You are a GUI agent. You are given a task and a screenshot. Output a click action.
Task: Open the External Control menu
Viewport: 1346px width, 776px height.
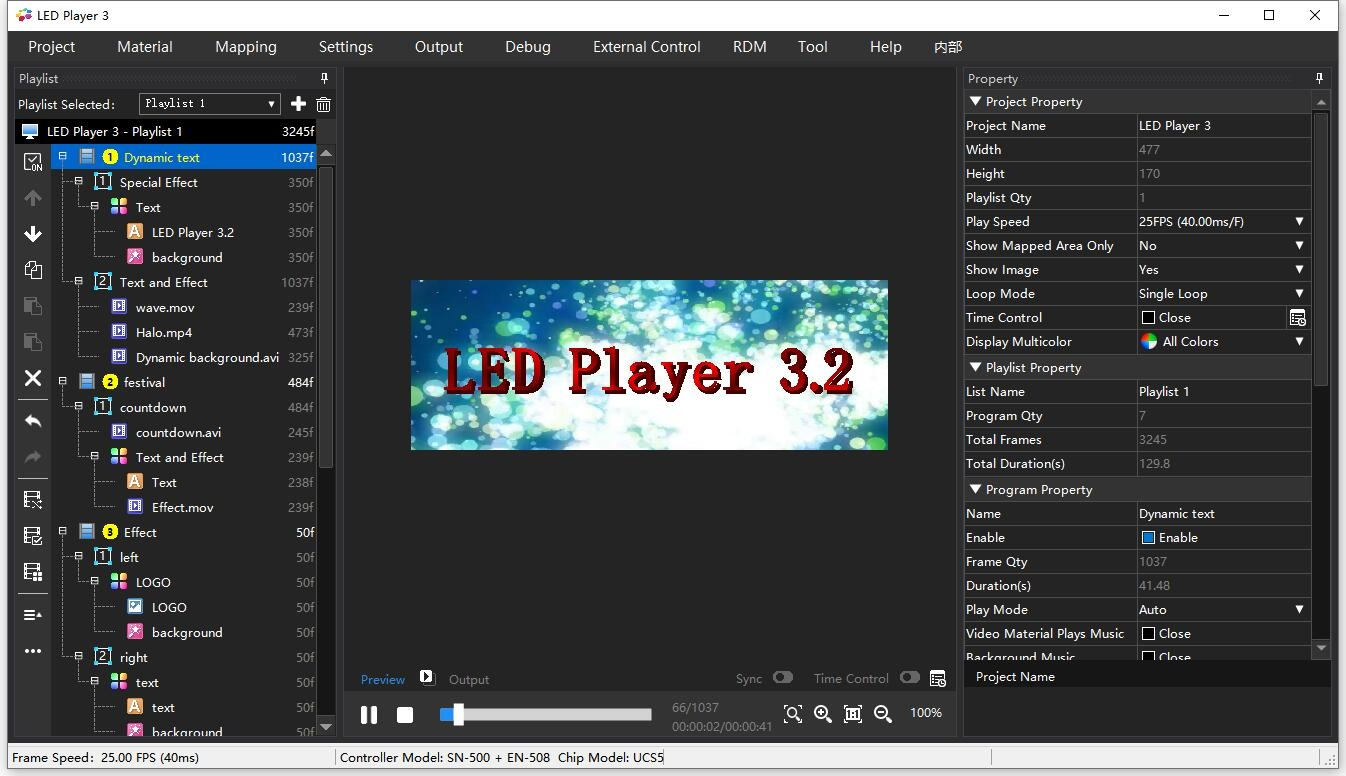(x=647, y=47)
